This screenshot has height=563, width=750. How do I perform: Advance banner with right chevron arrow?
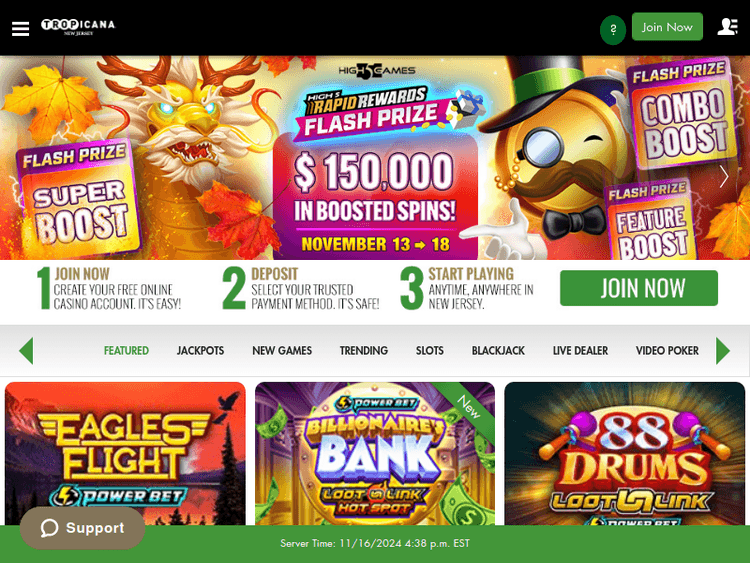[724, 177]
